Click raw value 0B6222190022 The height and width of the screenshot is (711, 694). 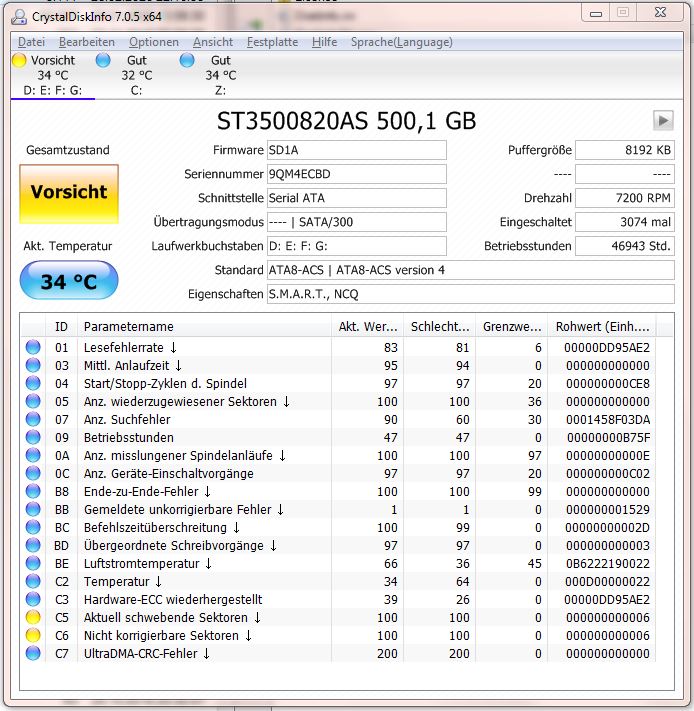607,564
